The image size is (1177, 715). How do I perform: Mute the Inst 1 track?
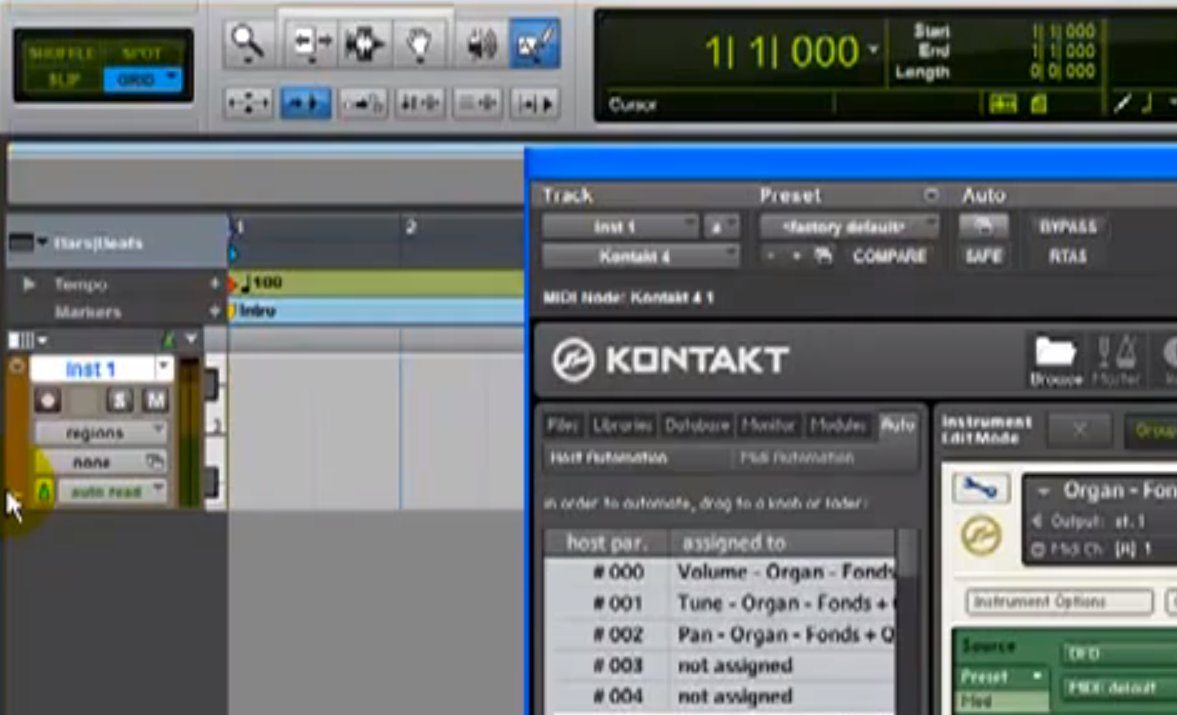pos(154,401)
